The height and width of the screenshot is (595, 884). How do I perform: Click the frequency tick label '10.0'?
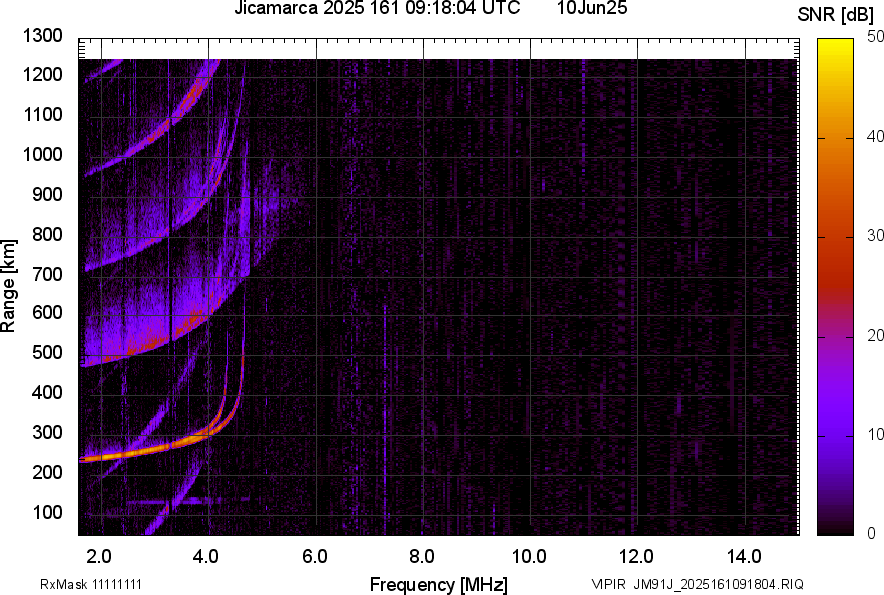tap(529, 557)
